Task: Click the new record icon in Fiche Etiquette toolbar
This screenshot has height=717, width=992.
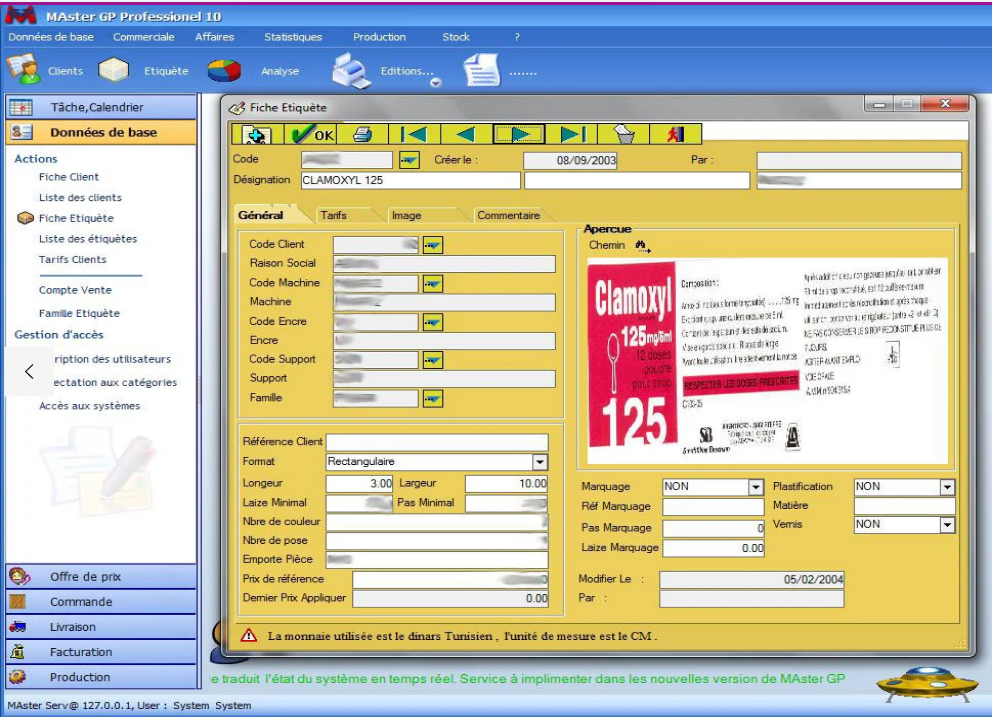Action: tap(255, 133)
